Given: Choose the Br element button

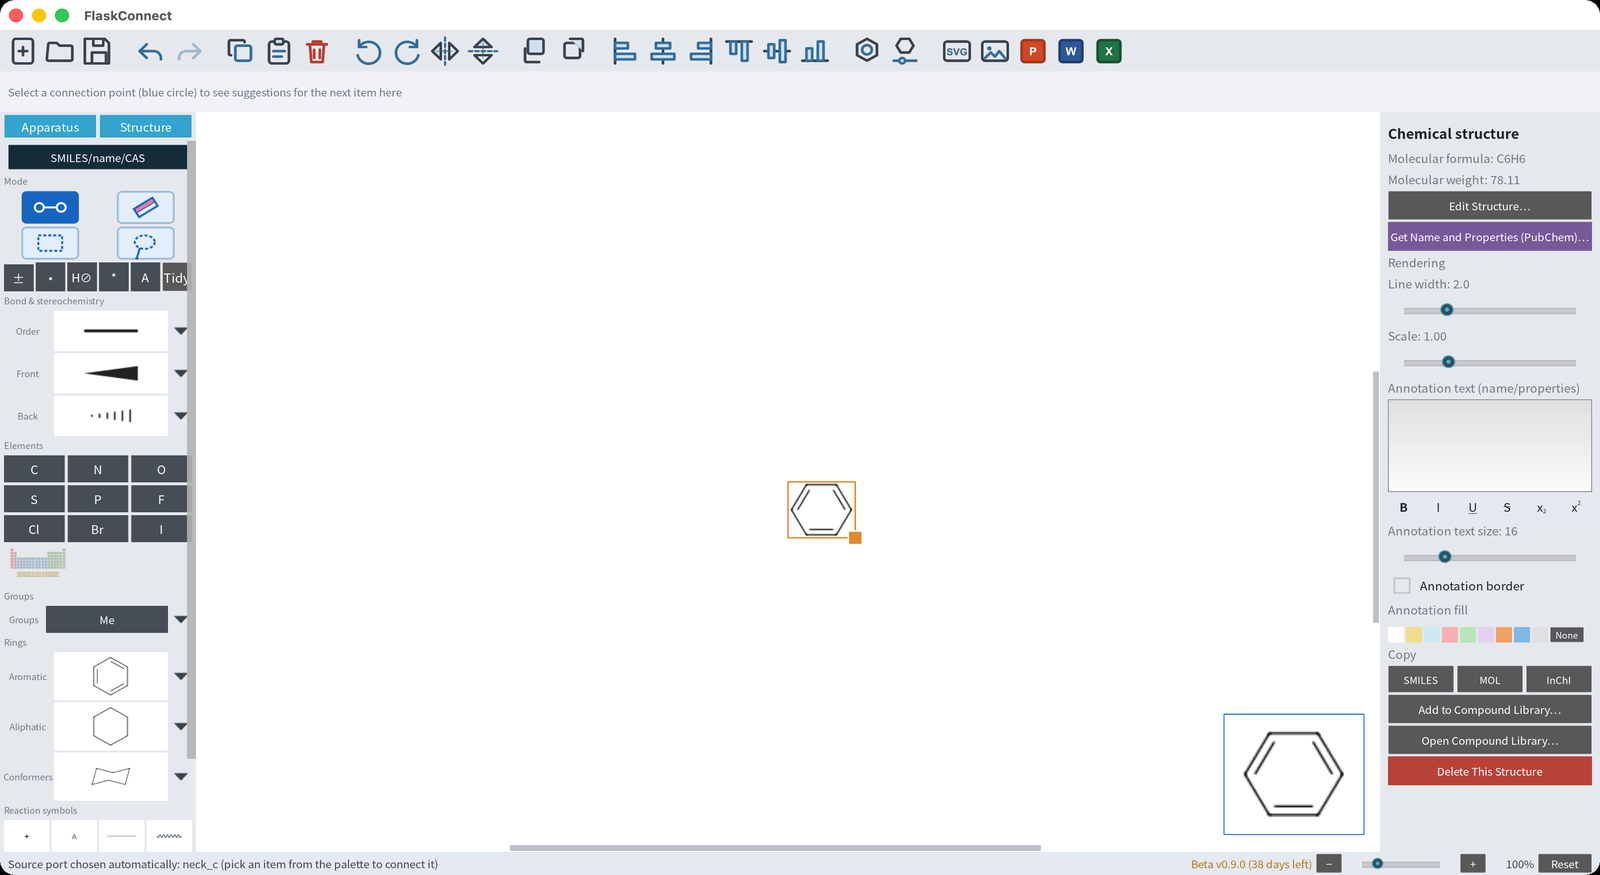Looking at the screenshot, I should click(98, 530).
